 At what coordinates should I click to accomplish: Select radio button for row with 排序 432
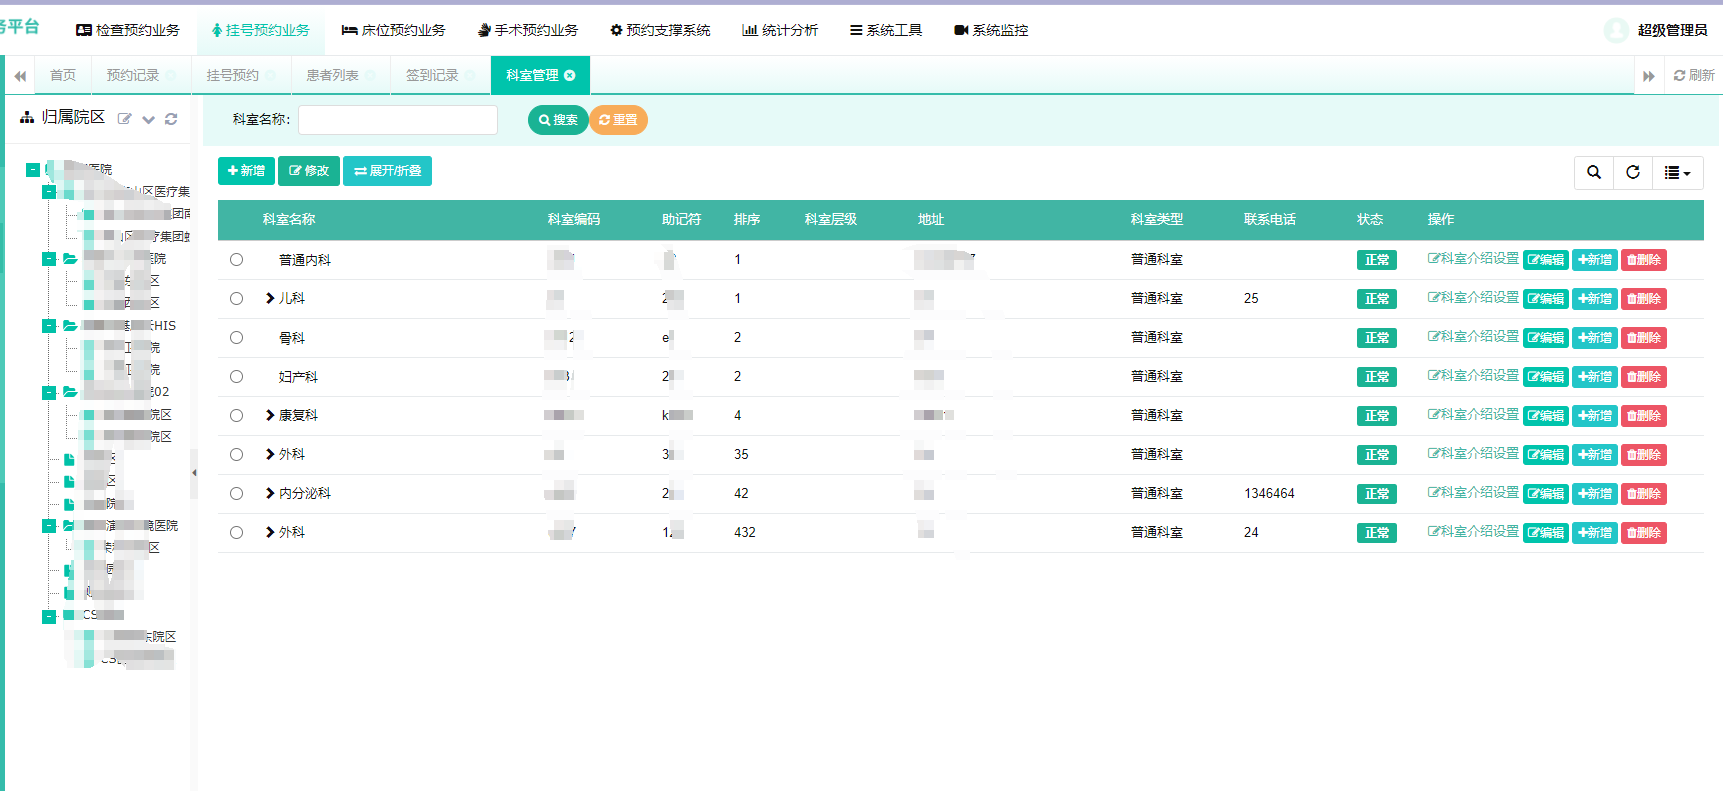coord(236,533)
